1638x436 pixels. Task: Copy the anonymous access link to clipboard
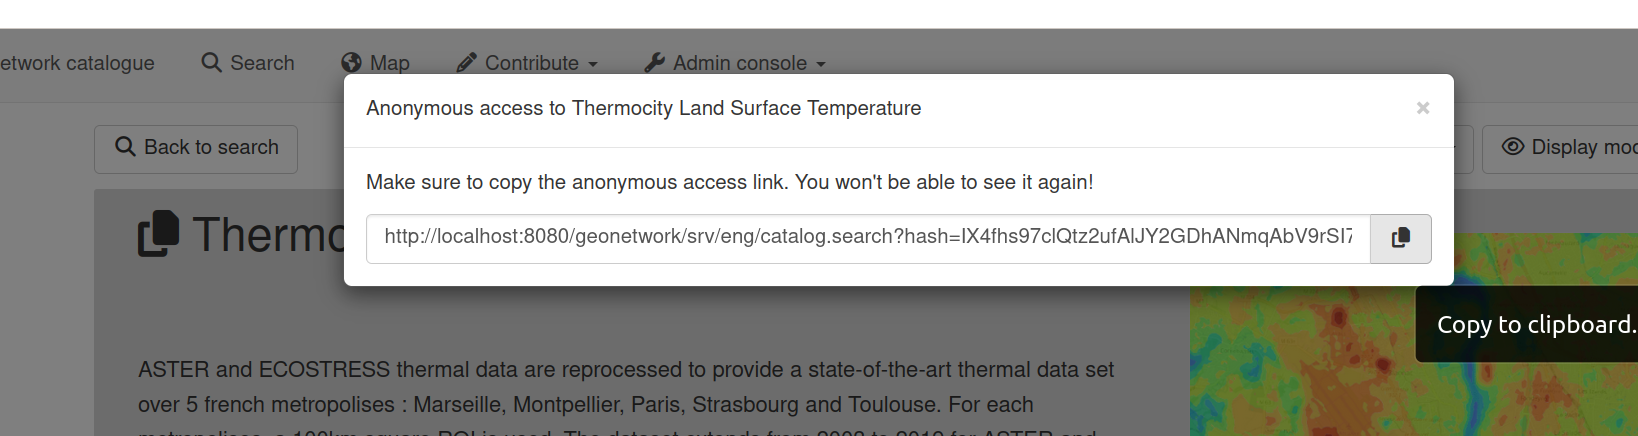pyautogui.click(x=1400, y=239)
